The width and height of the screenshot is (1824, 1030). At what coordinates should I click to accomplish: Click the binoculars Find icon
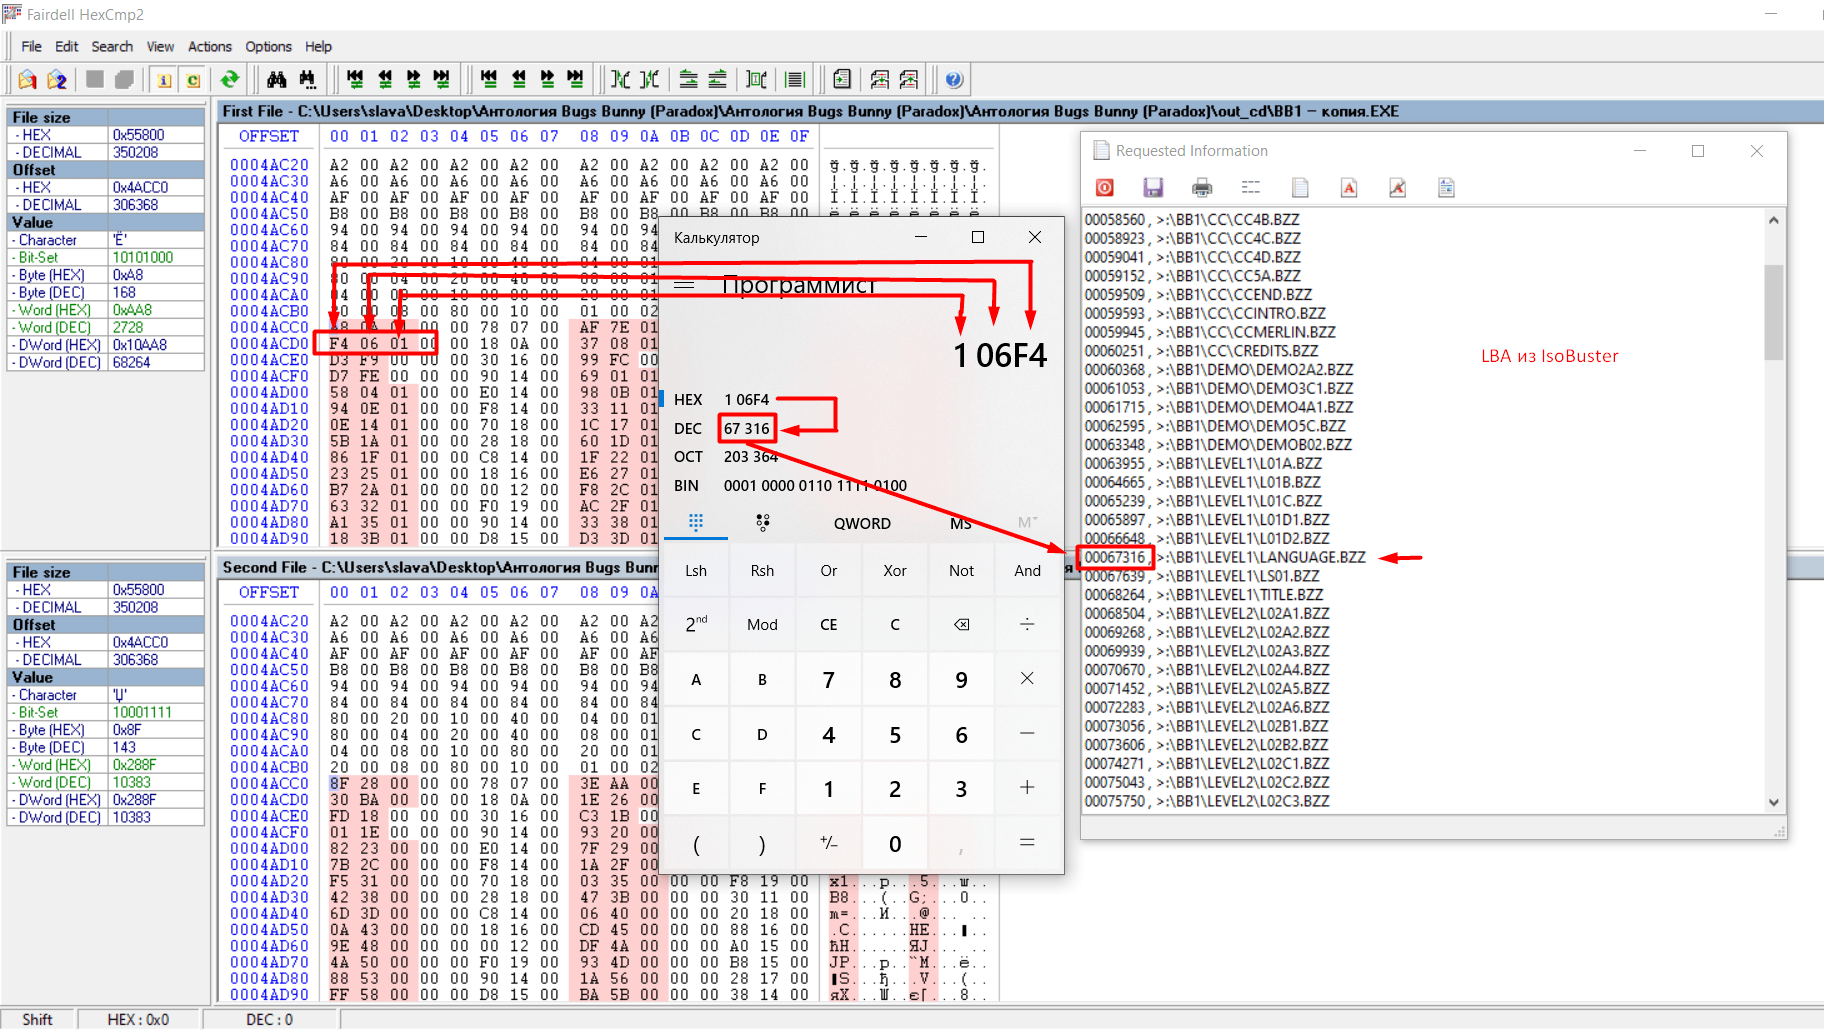(x=277, y=79)
